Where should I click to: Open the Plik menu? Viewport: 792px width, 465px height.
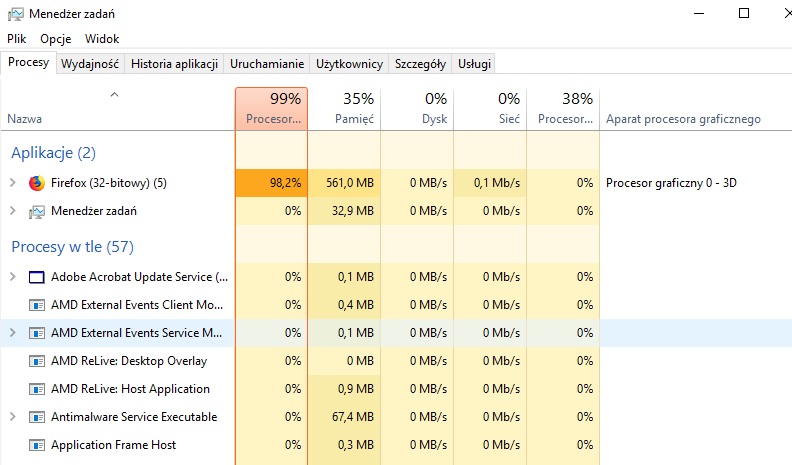pos(17,39)
